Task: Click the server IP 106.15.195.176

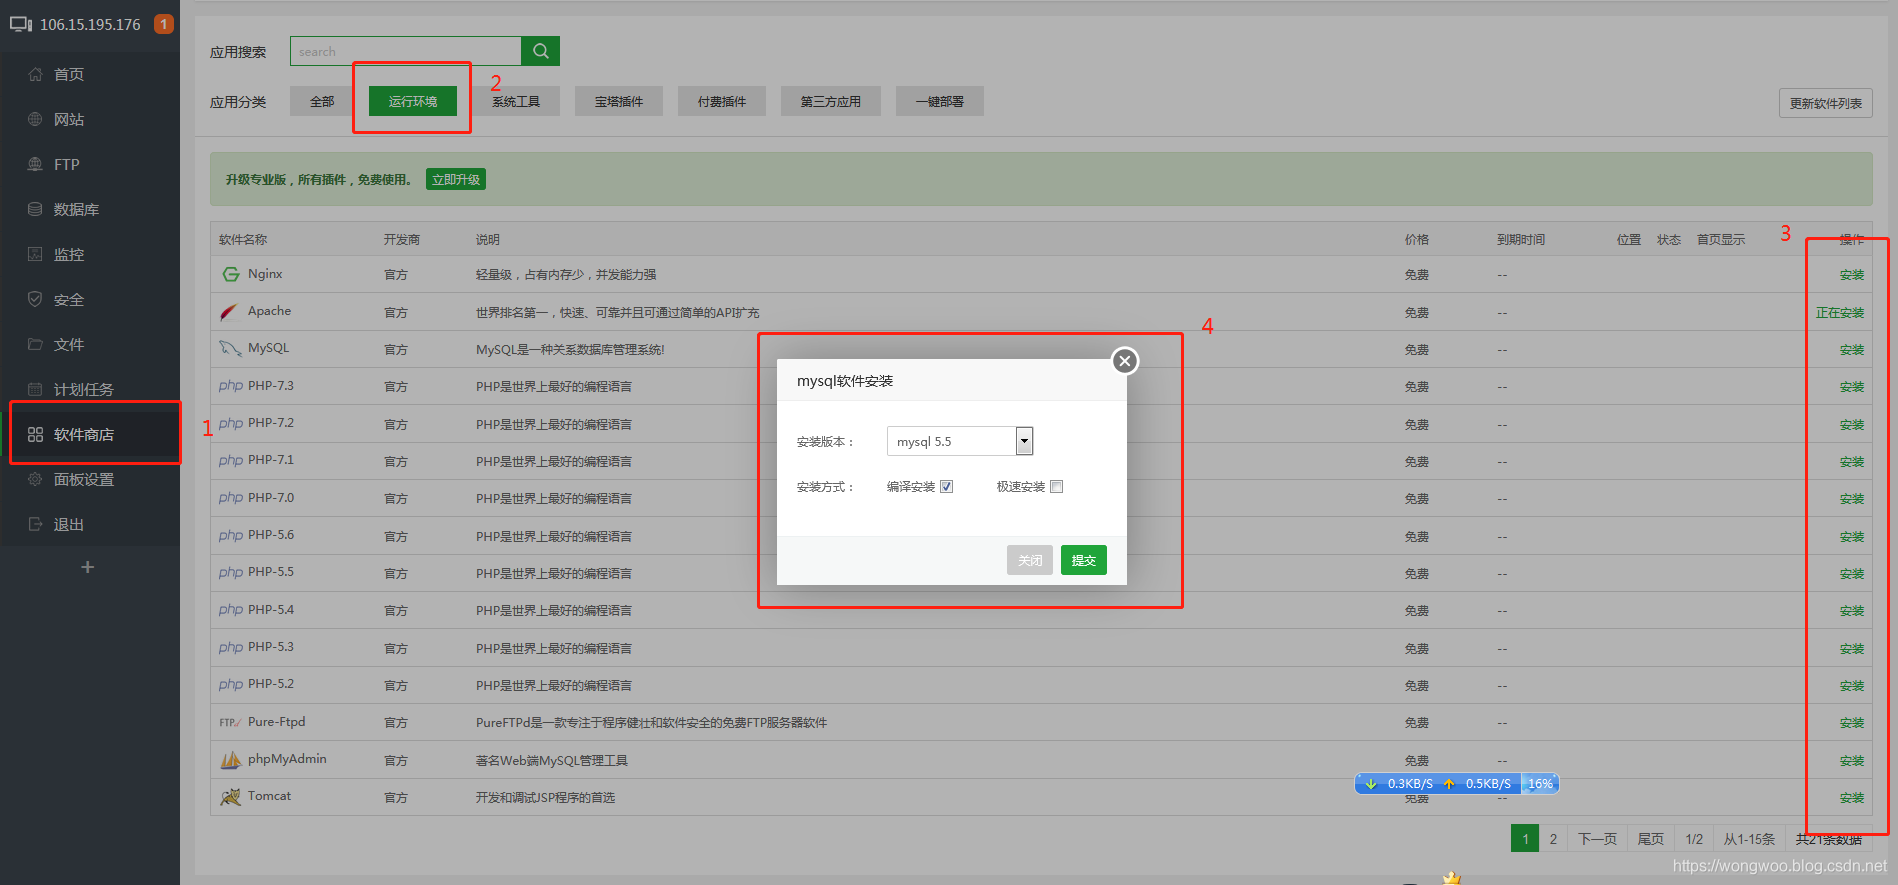Action: tap(90, 24)
